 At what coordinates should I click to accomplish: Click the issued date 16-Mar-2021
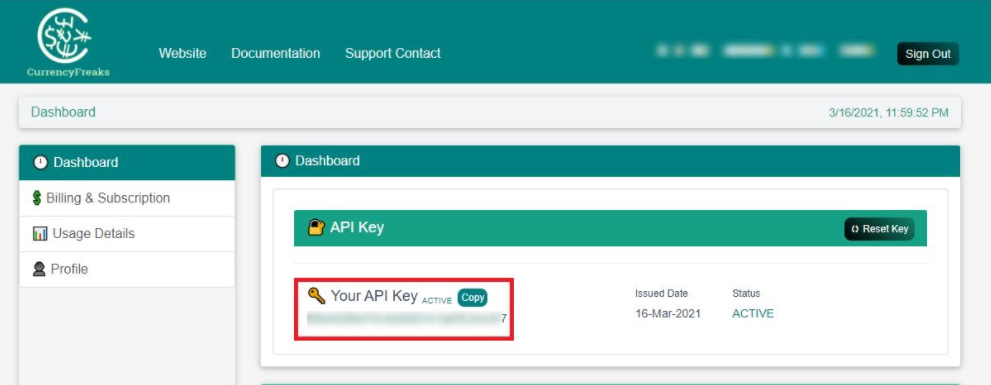pos(668,314)
